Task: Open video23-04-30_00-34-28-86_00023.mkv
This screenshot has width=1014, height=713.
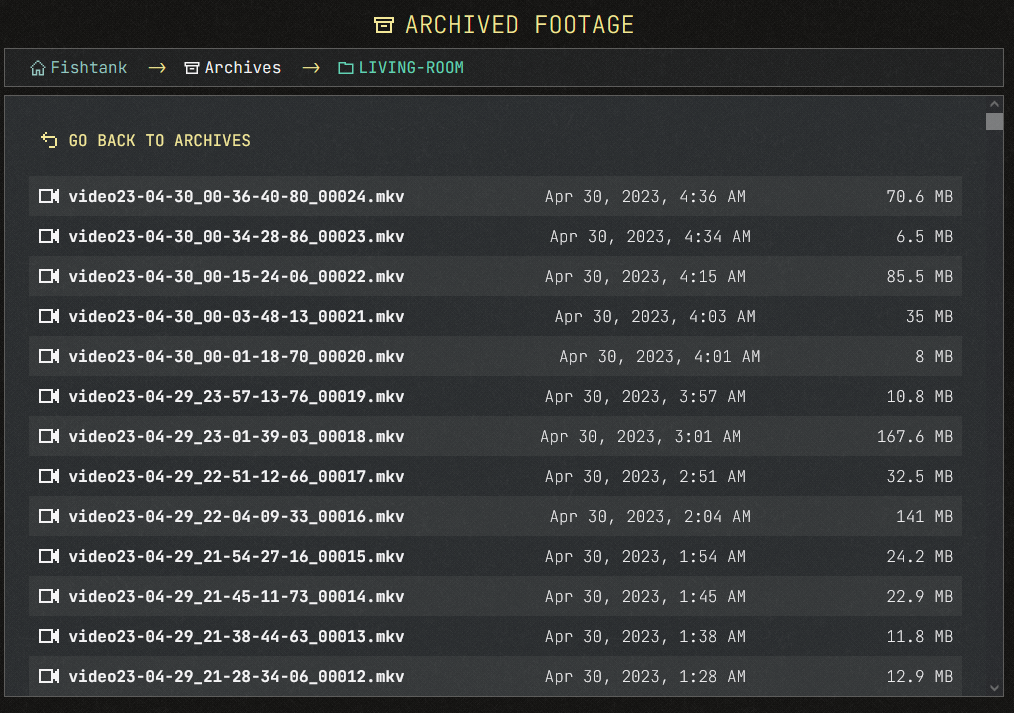Action: point(236,237)
